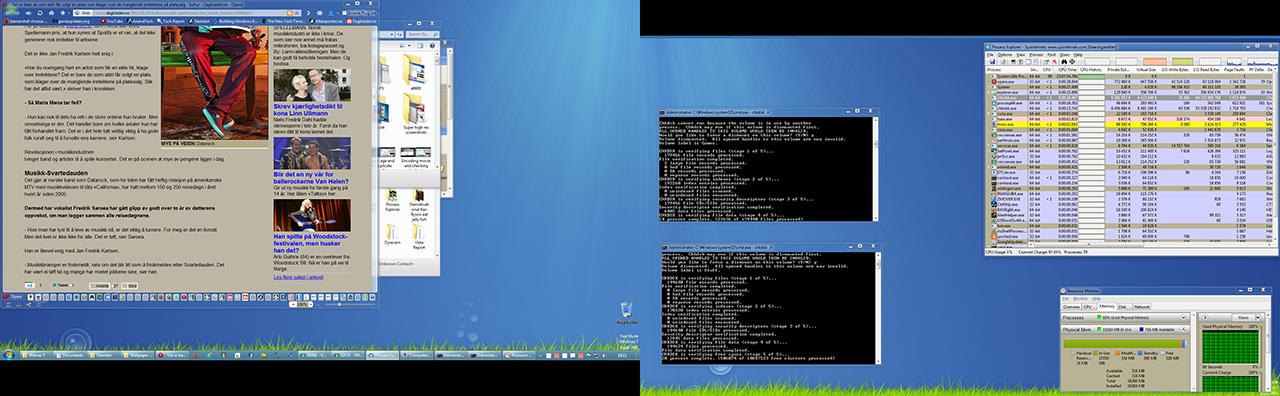The height and width of the screenshot is (396, 1280).
Task: Open the AnandTech bookmark in Opera
Action: (x=140, y=21)
